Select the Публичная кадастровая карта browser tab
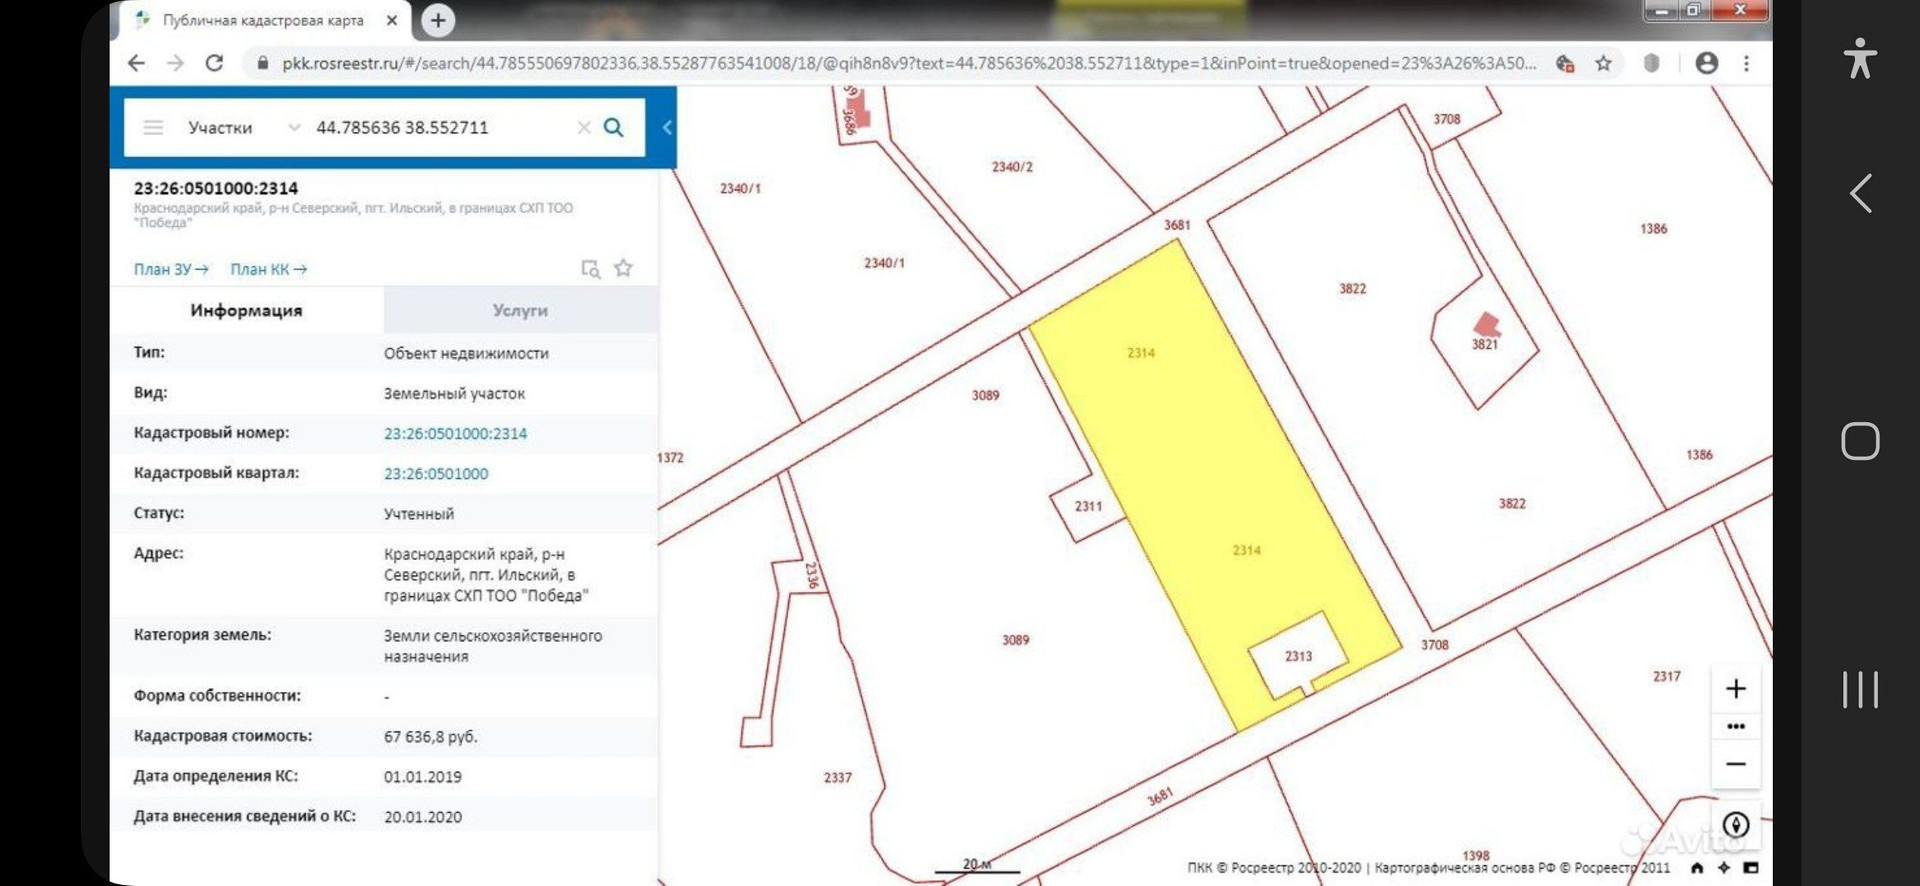This screenshot has height=886, width=1920. [263, 20]
